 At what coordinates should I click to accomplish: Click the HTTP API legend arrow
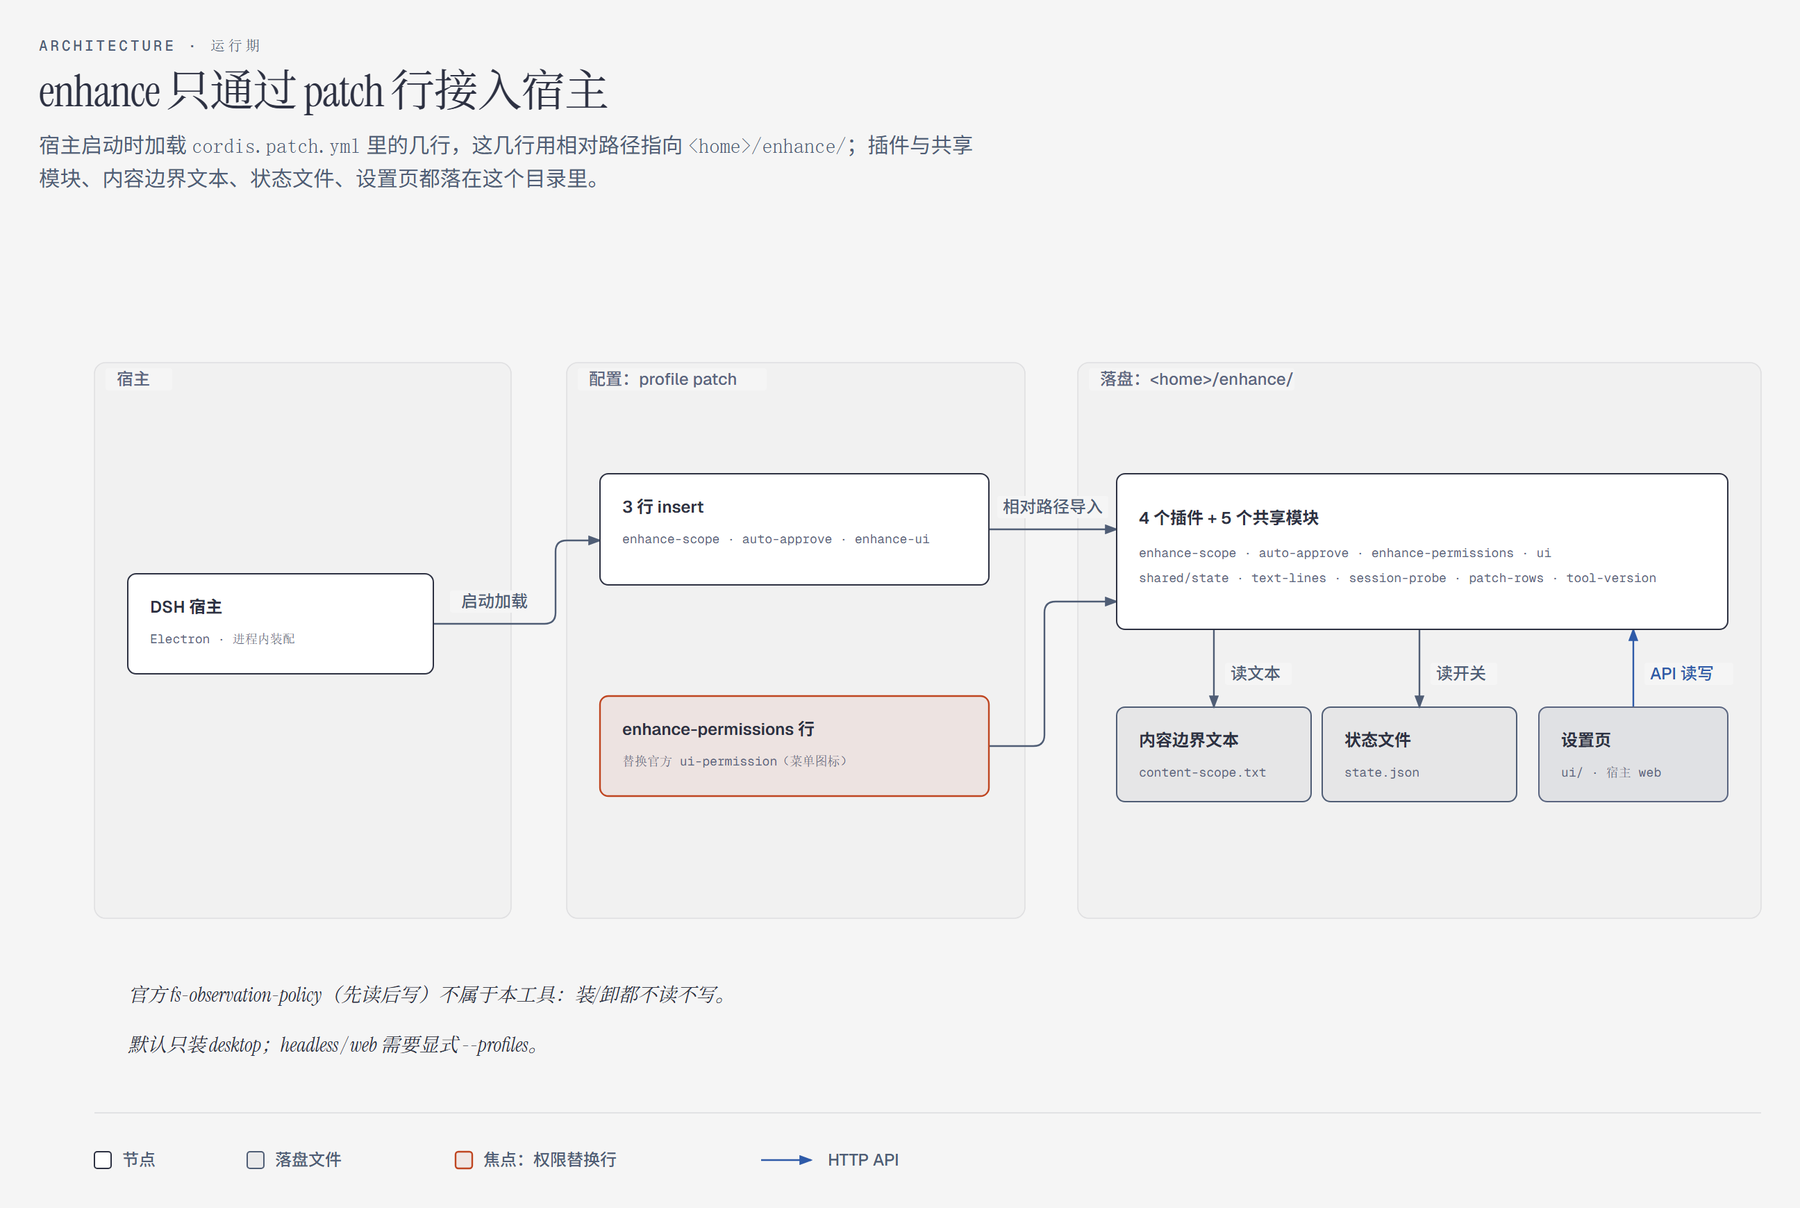click(787, 1160)
